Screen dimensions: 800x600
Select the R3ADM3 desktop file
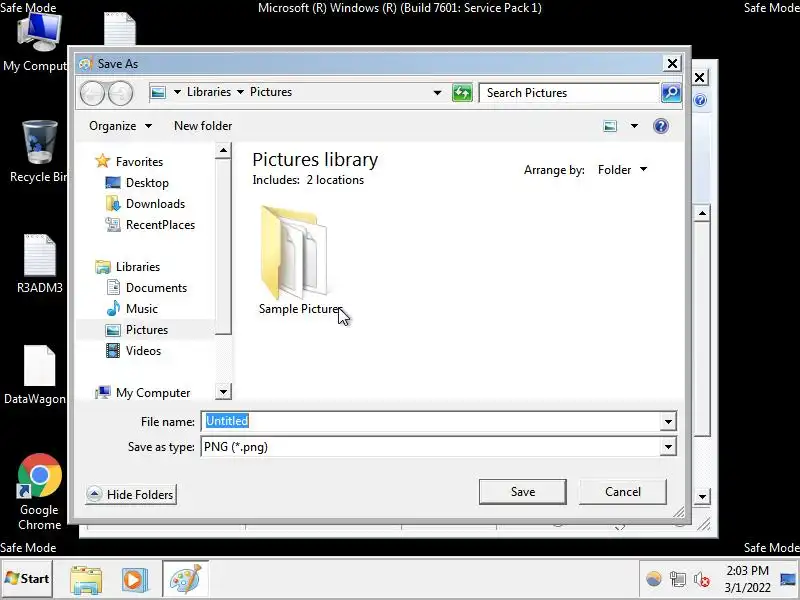coord(40,264)
